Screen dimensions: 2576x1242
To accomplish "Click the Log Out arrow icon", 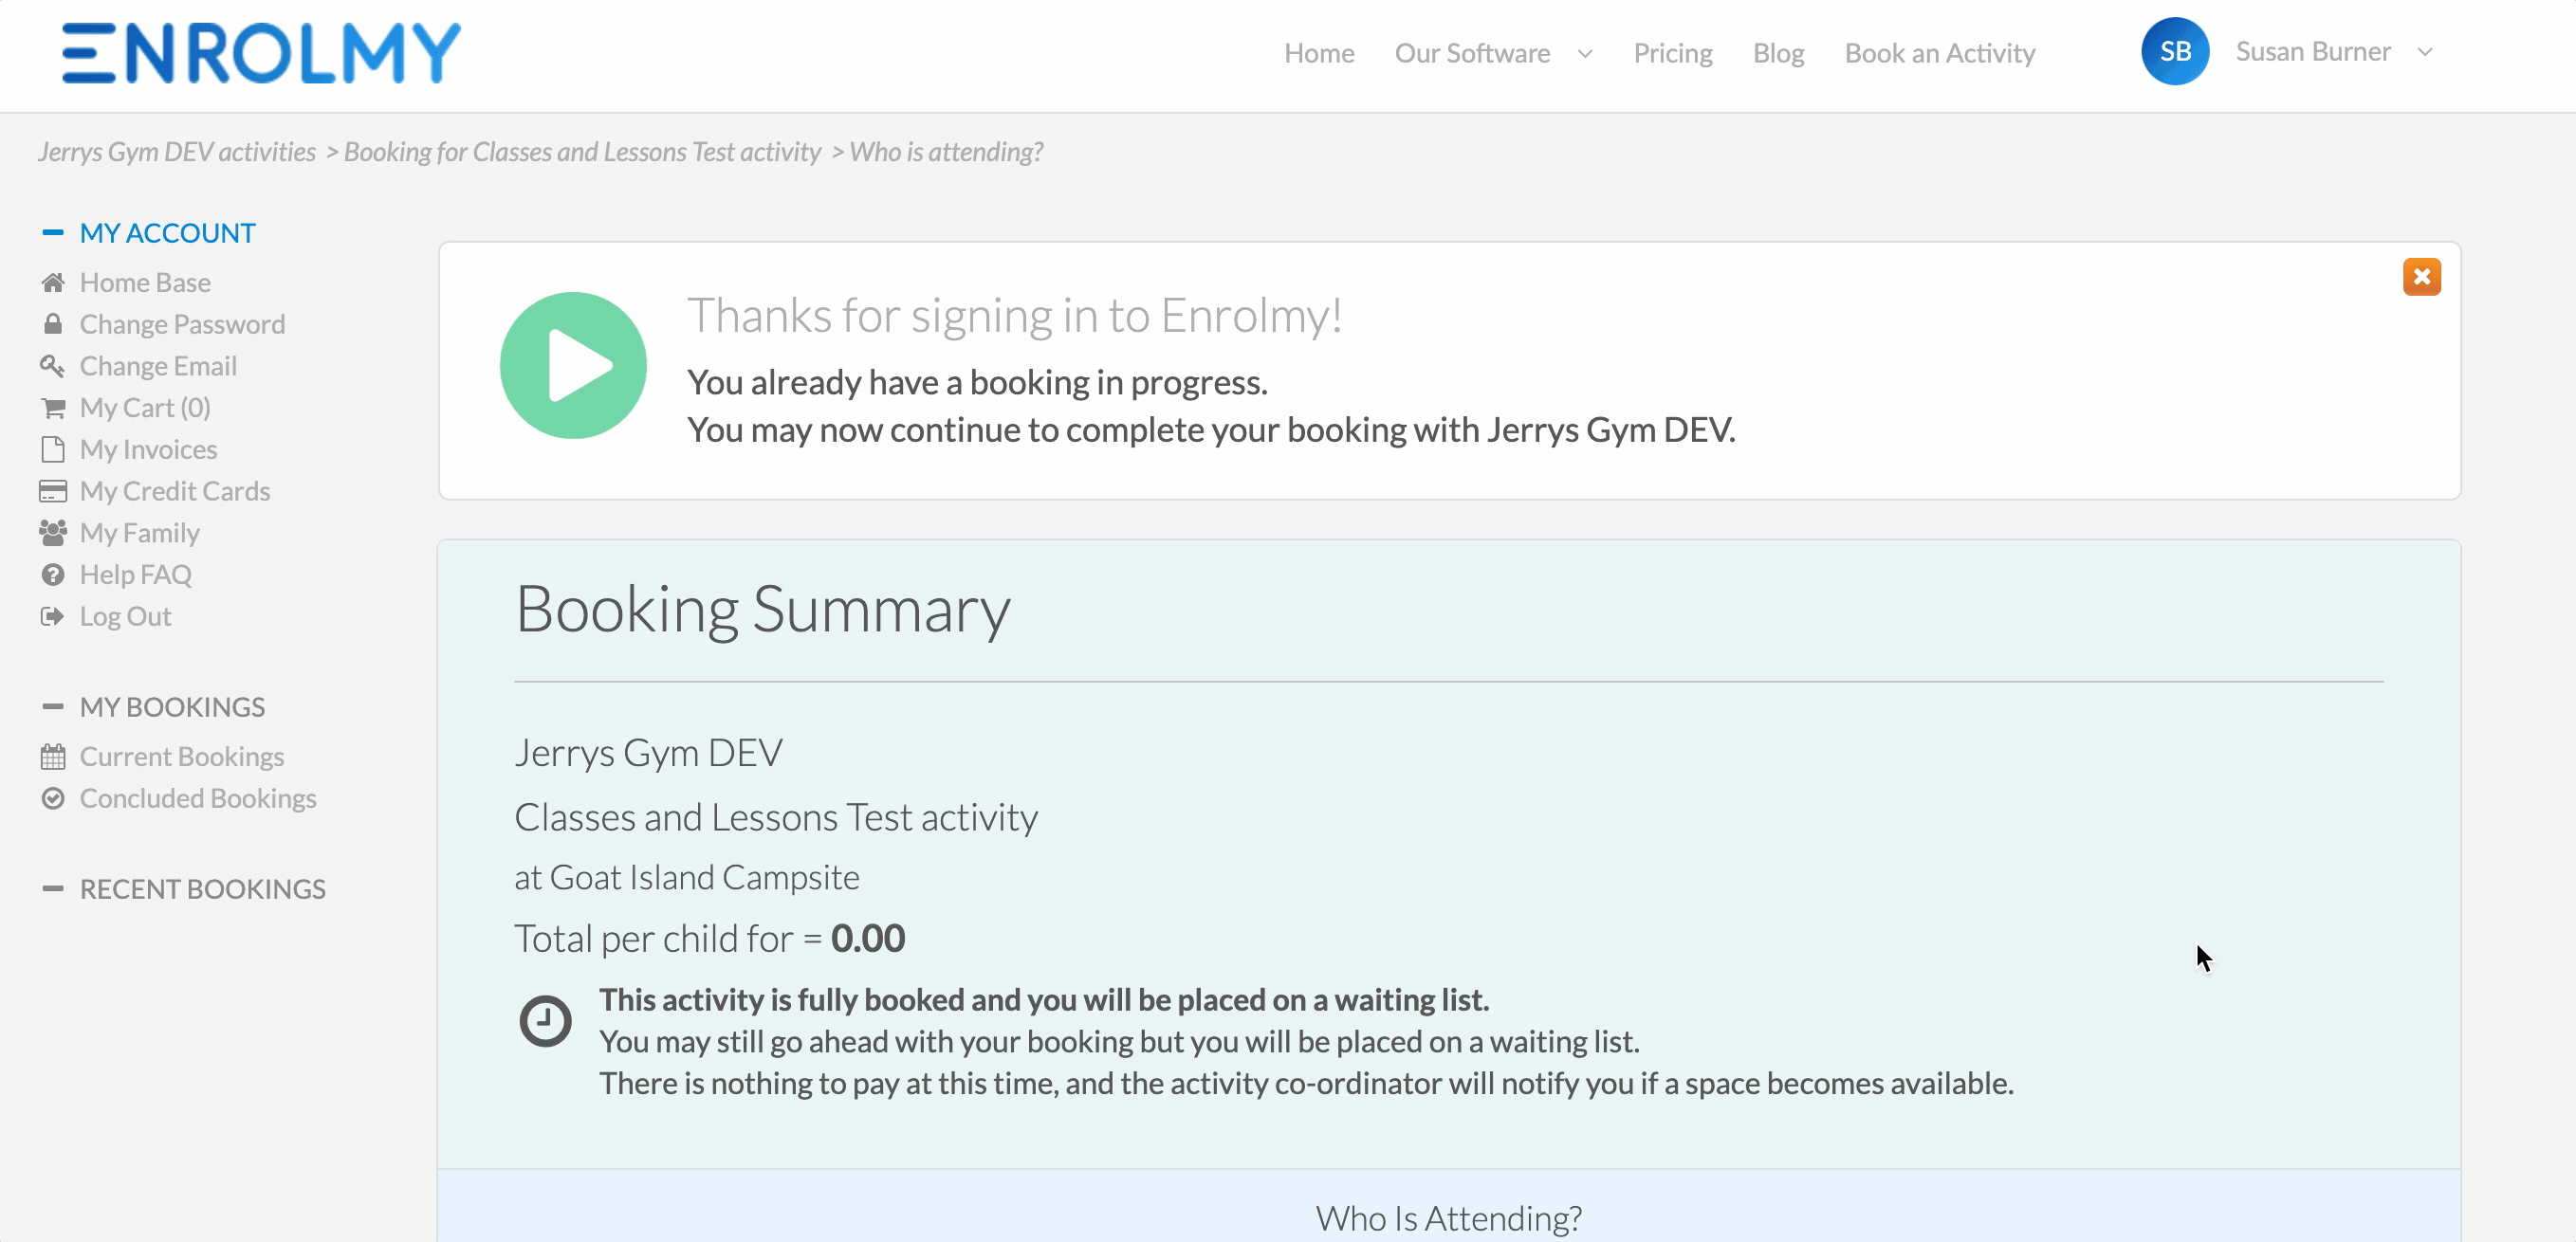I will coord(53,616).
